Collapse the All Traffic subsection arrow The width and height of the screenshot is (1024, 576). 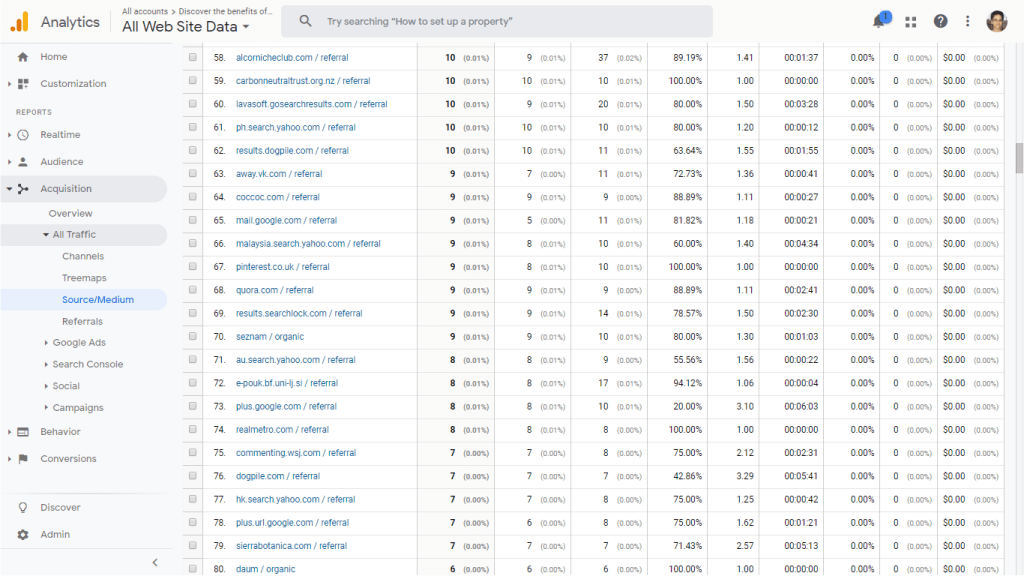coord(46,234)
